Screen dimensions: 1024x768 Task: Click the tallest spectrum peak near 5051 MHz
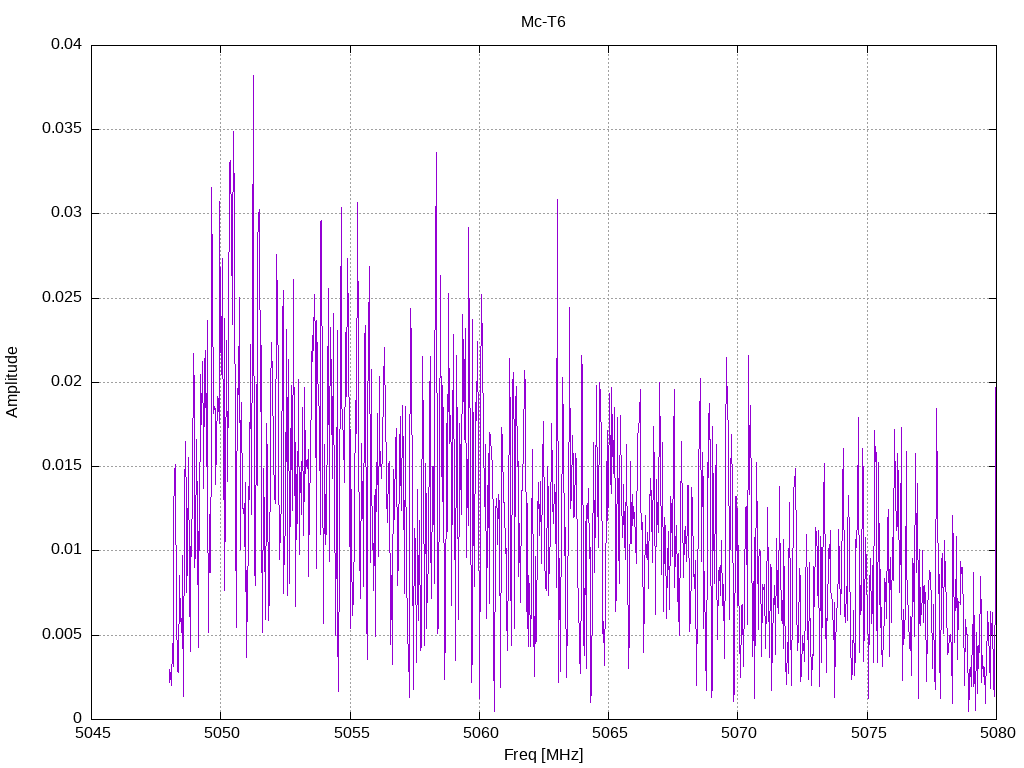tap(253, 76)
